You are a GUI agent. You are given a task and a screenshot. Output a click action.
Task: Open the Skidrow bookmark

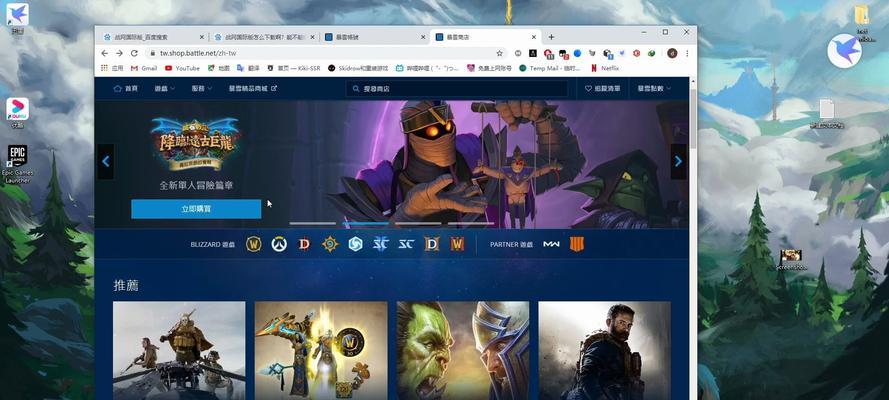click(358, 68)
